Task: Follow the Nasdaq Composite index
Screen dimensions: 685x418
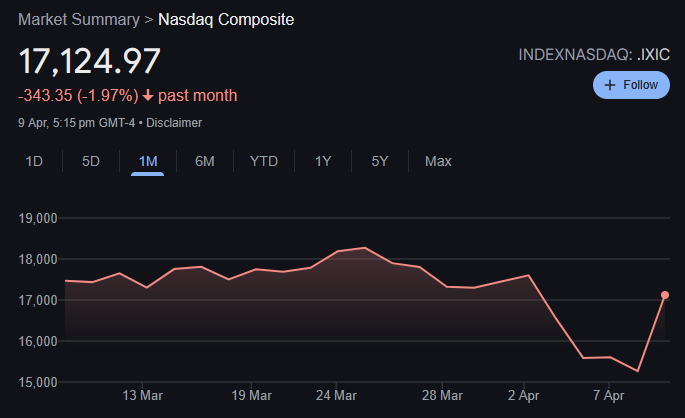Action: pos(631,85)
